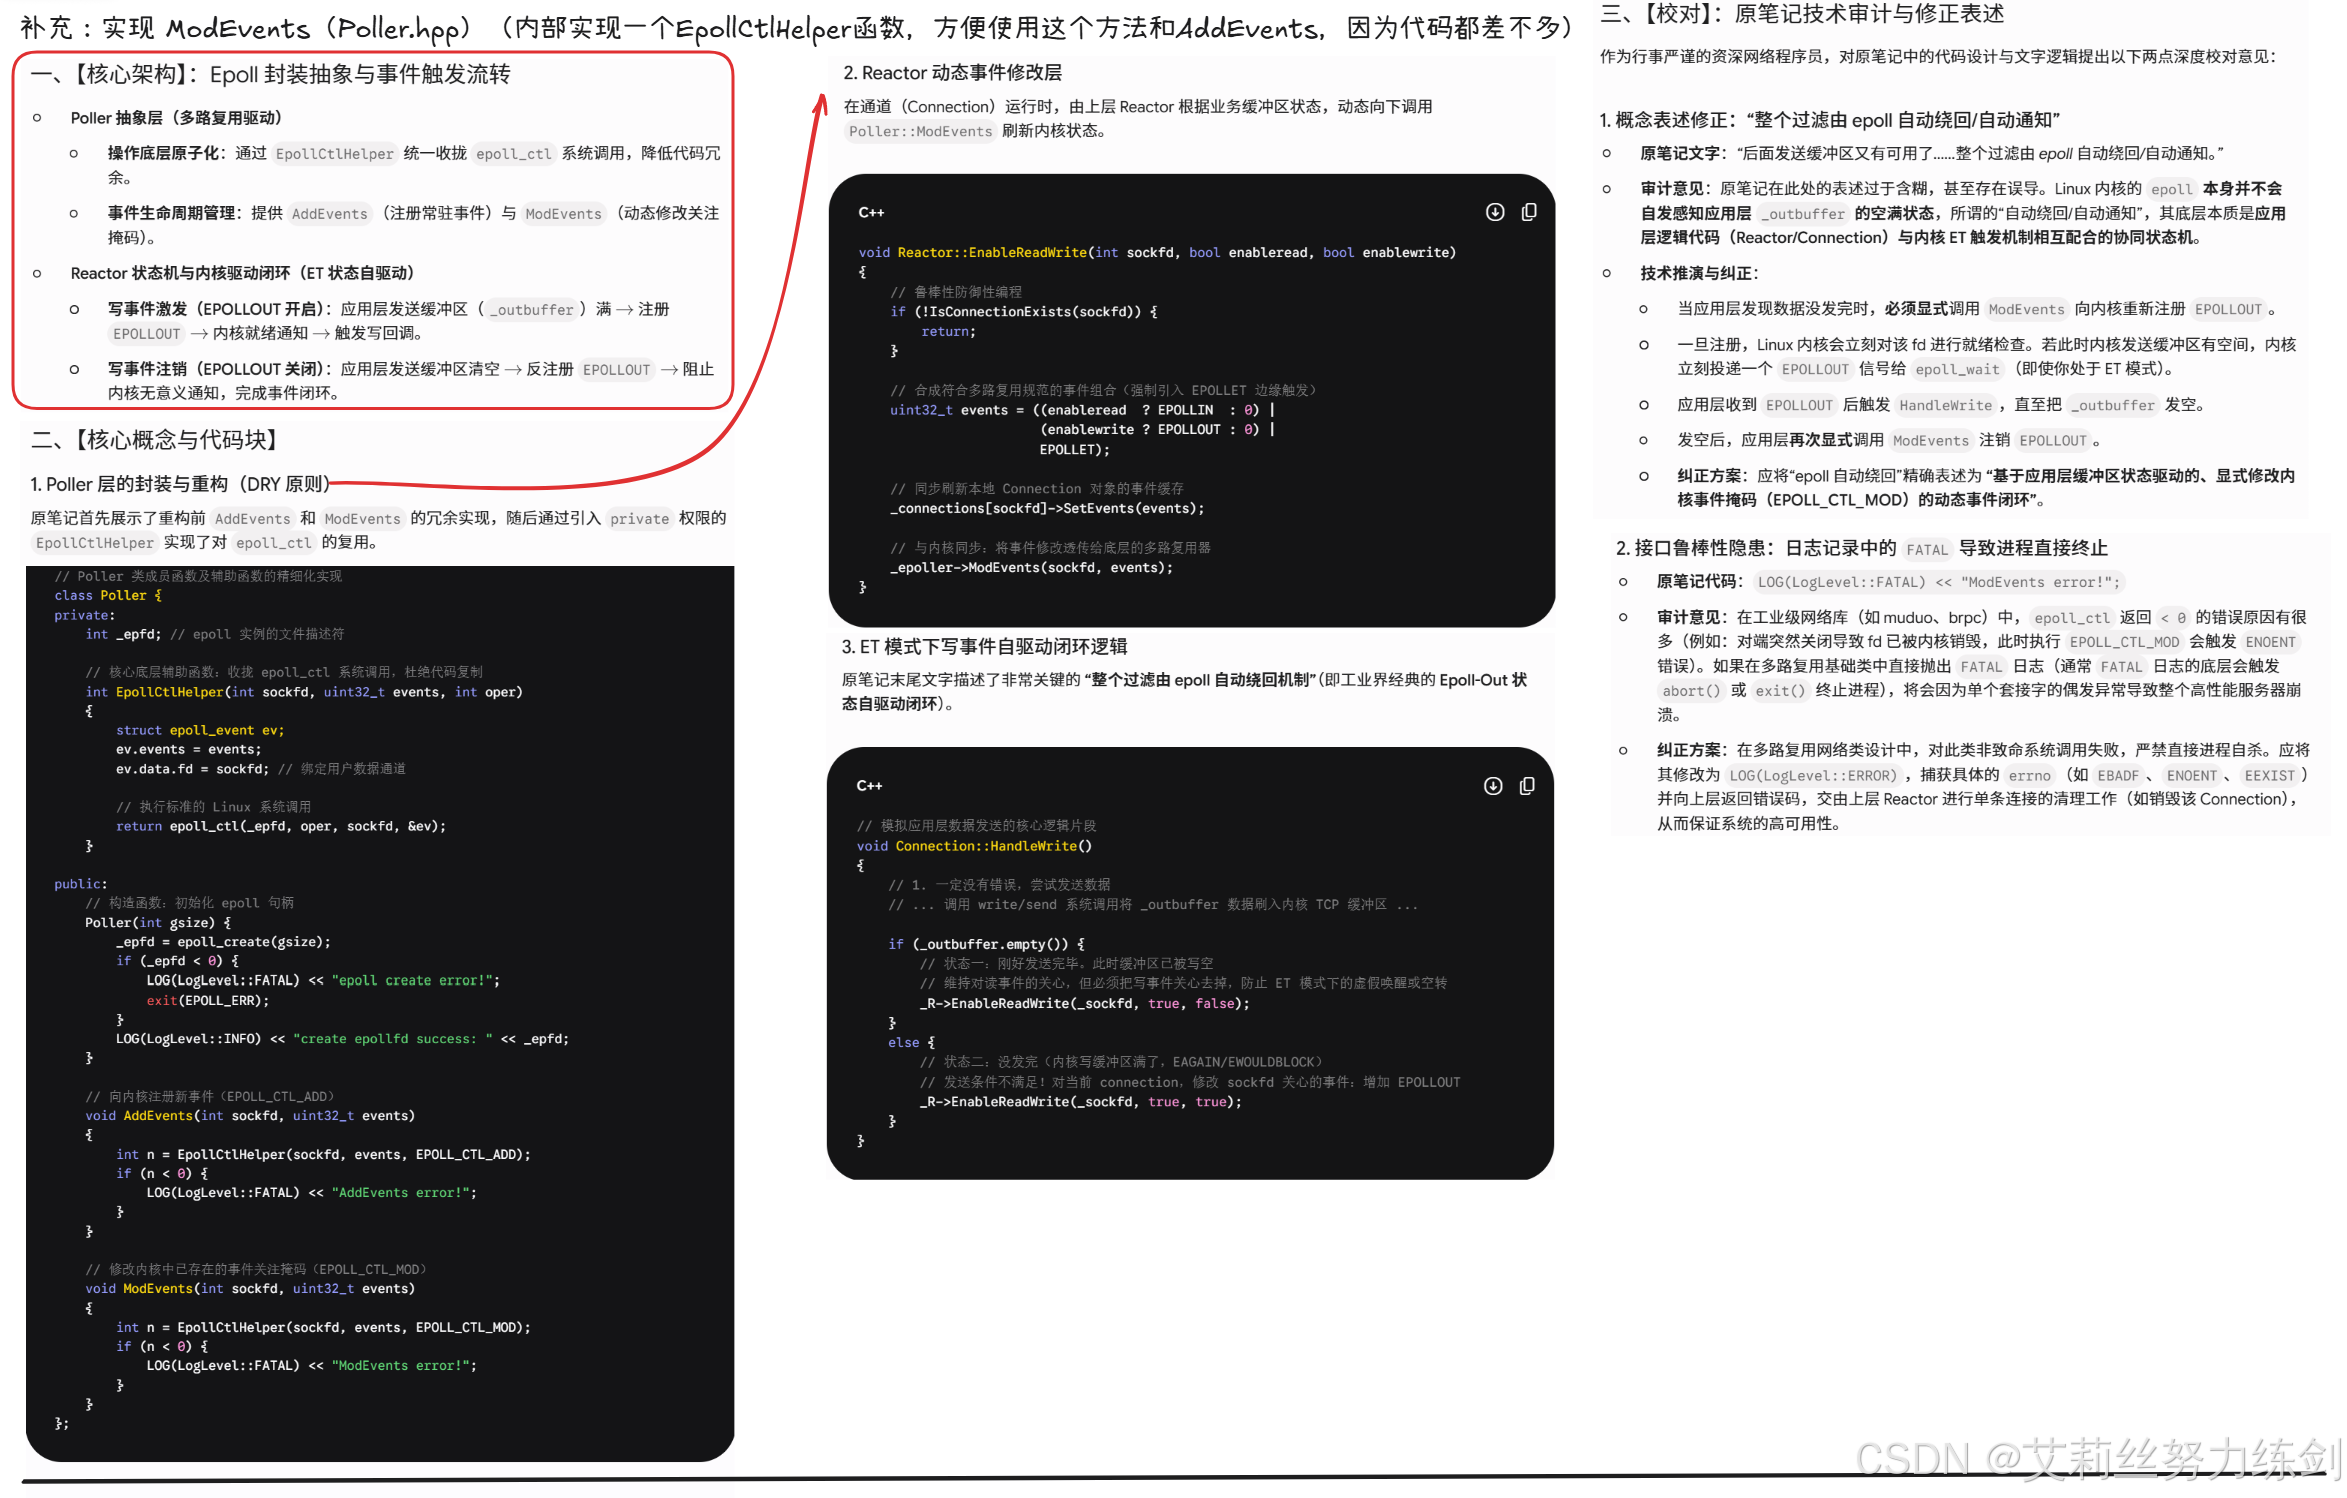Select the heading '2. Reactor 动态事件修改层'
This screenshot has height=1498, width=2347.
coord(952,73)
